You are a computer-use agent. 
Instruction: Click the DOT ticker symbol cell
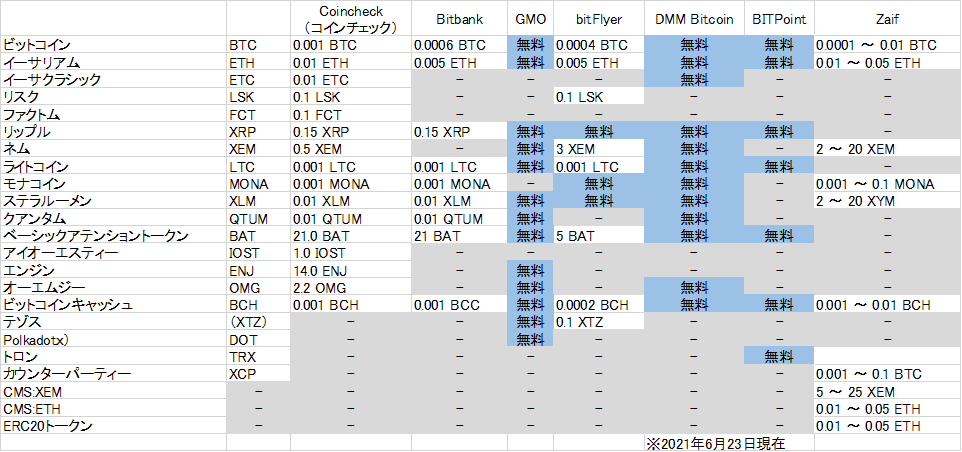pos(258,339)
